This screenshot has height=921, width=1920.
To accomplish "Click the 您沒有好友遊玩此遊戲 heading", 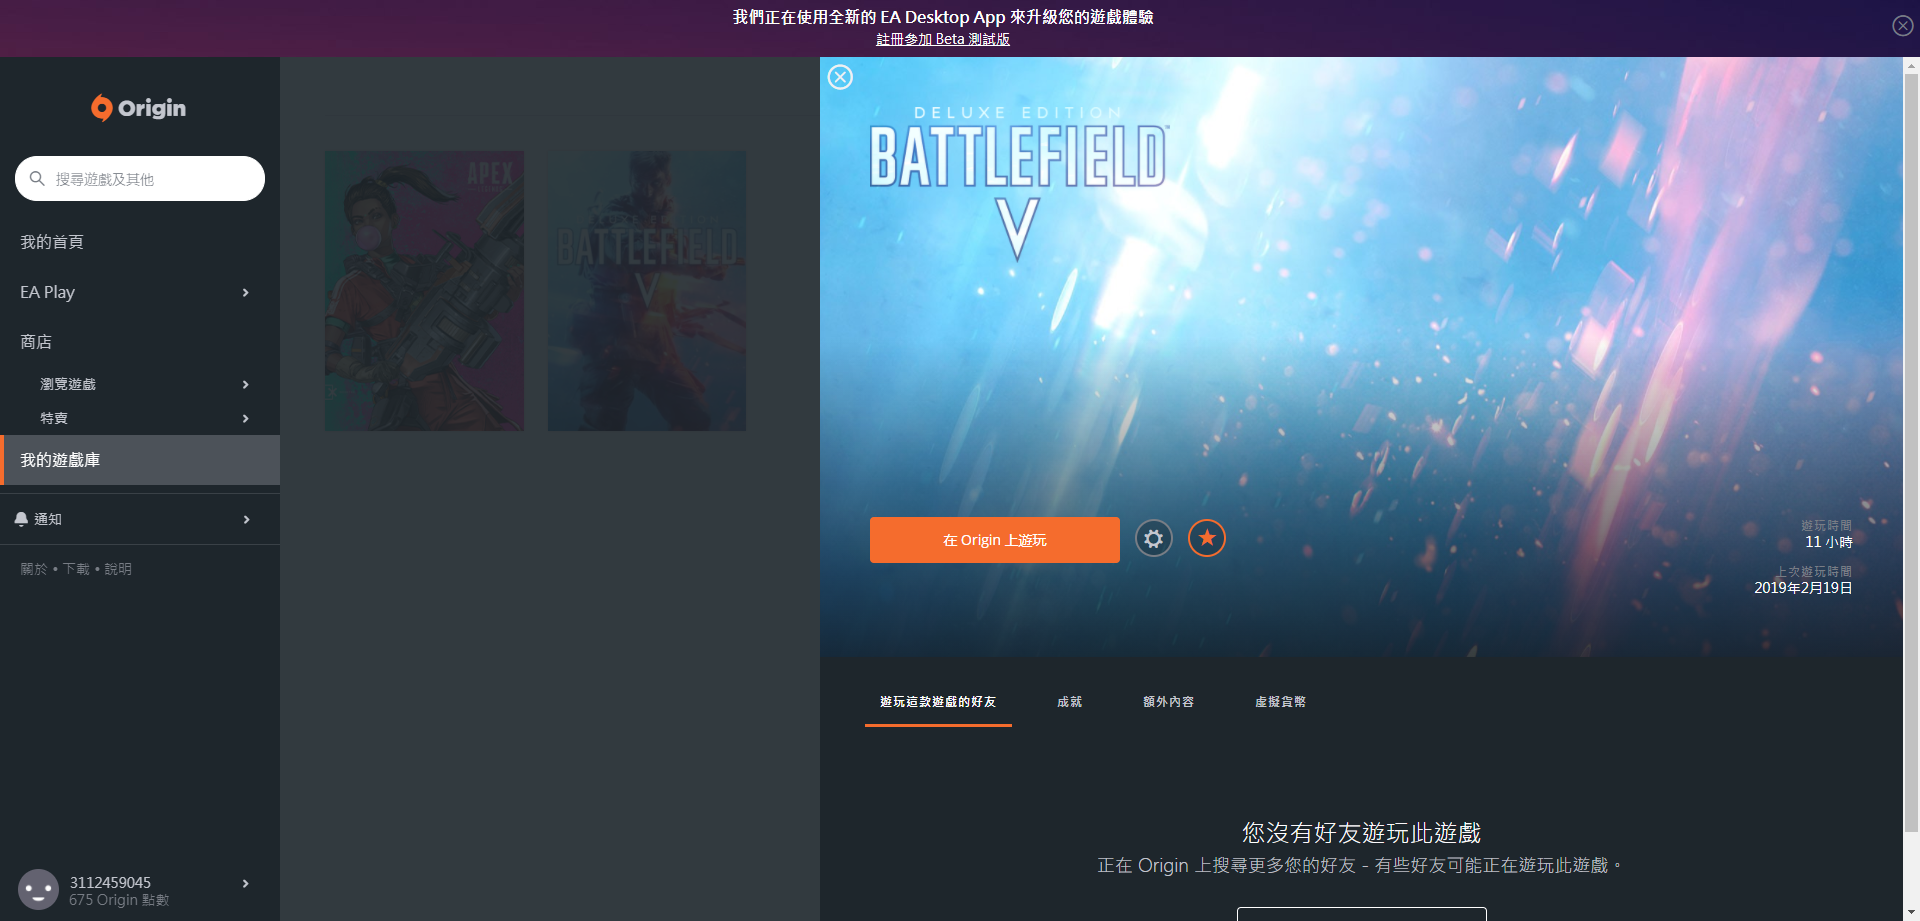I will tap(1361, 833).
